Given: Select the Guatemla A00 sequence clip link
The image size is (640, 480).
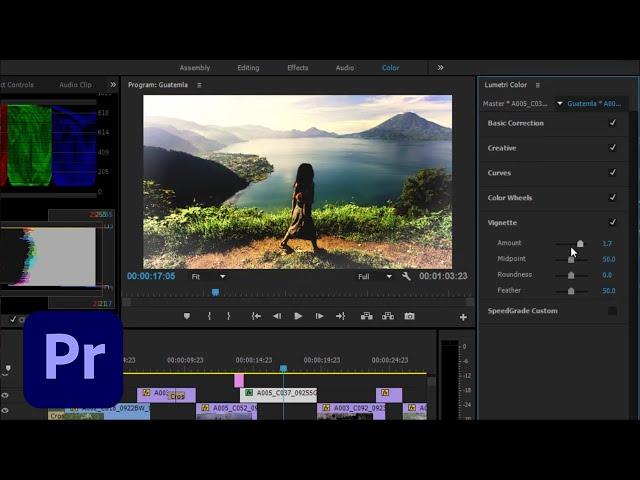Looking at the screenshot, I should tap(594, 104).
